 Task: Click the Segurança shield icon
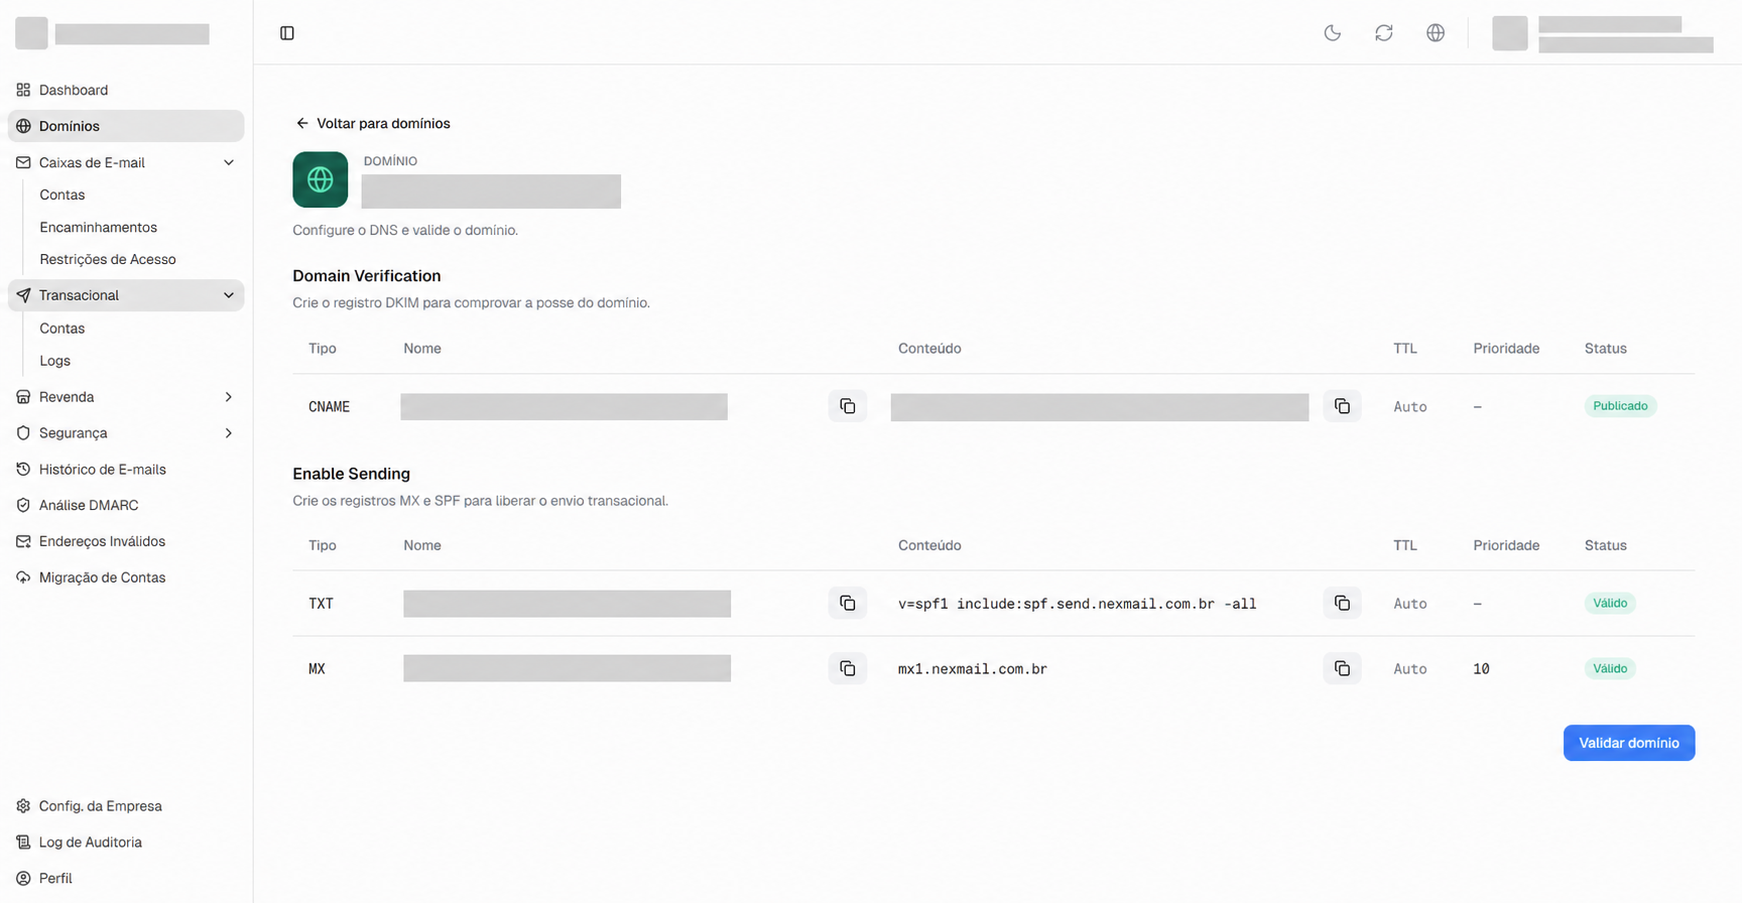pos(23,433)
